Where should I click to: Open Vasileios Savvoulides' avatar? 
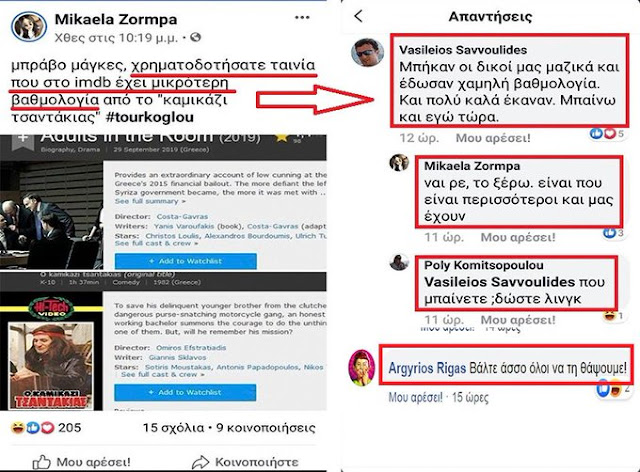[x=367, y=52]
